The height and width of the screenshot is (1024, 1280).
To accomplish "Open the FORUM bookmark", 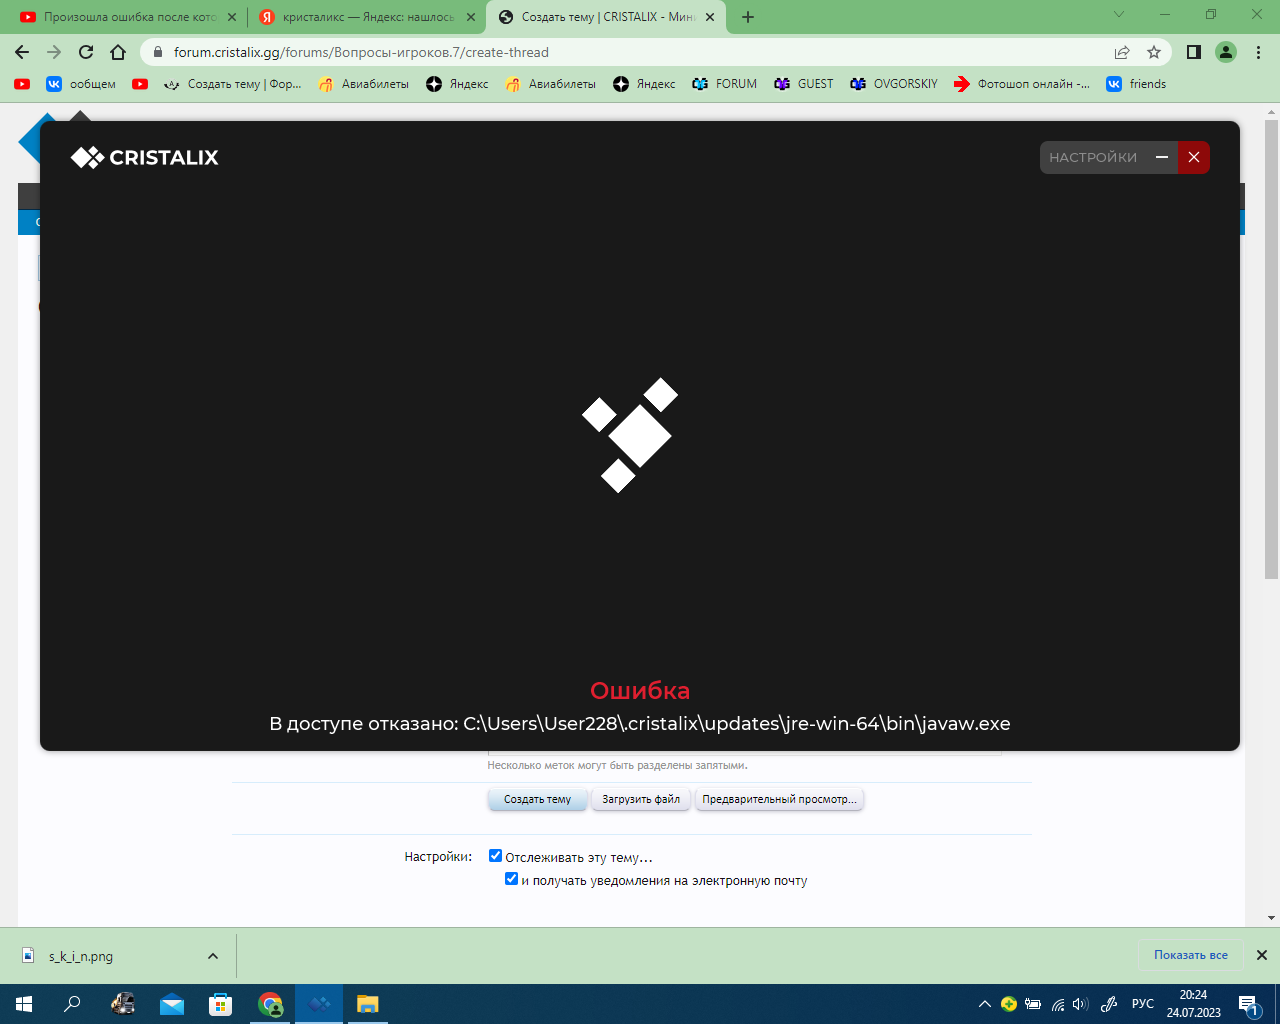I will [724, 84].
